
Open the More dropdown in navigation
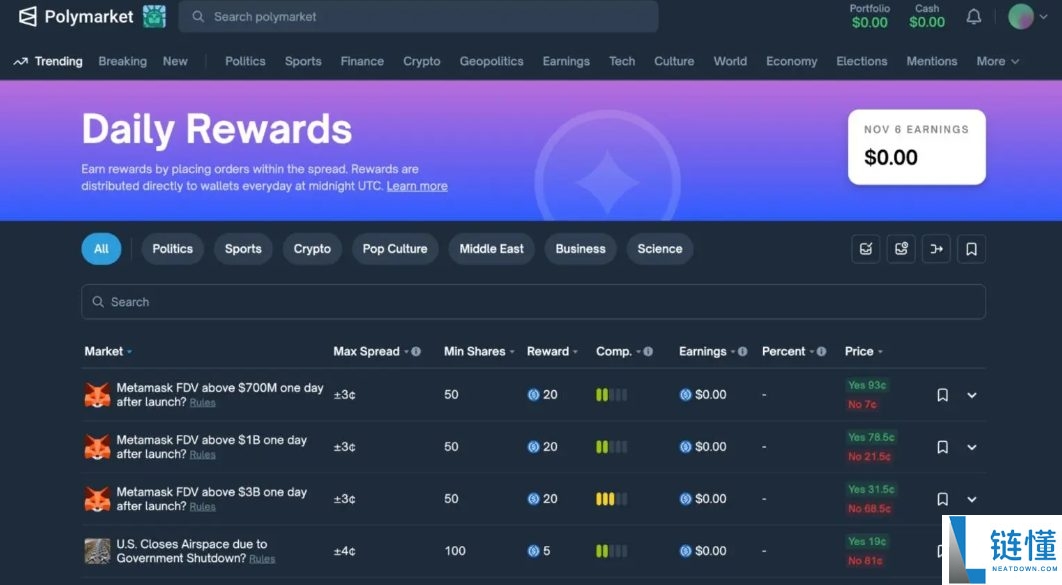[x=997, y=61]
